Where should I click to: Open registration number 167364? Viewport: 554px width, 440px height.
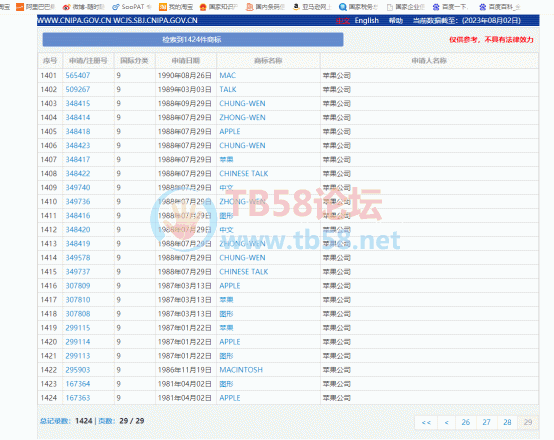[78, 384]
